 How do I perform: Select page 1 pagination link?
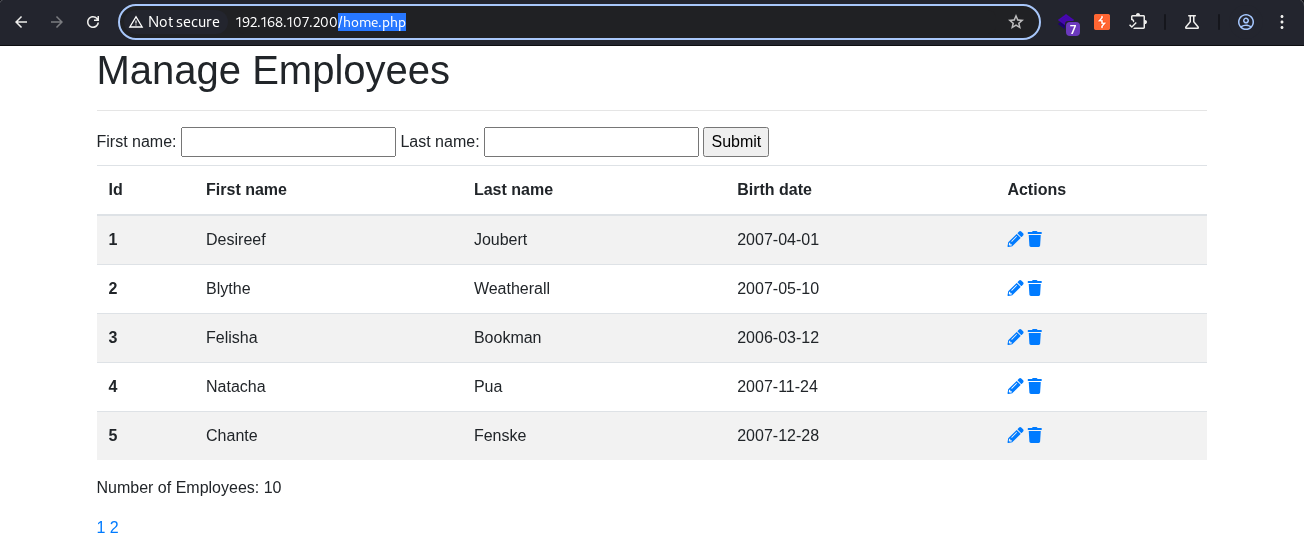tap(101, 528)
